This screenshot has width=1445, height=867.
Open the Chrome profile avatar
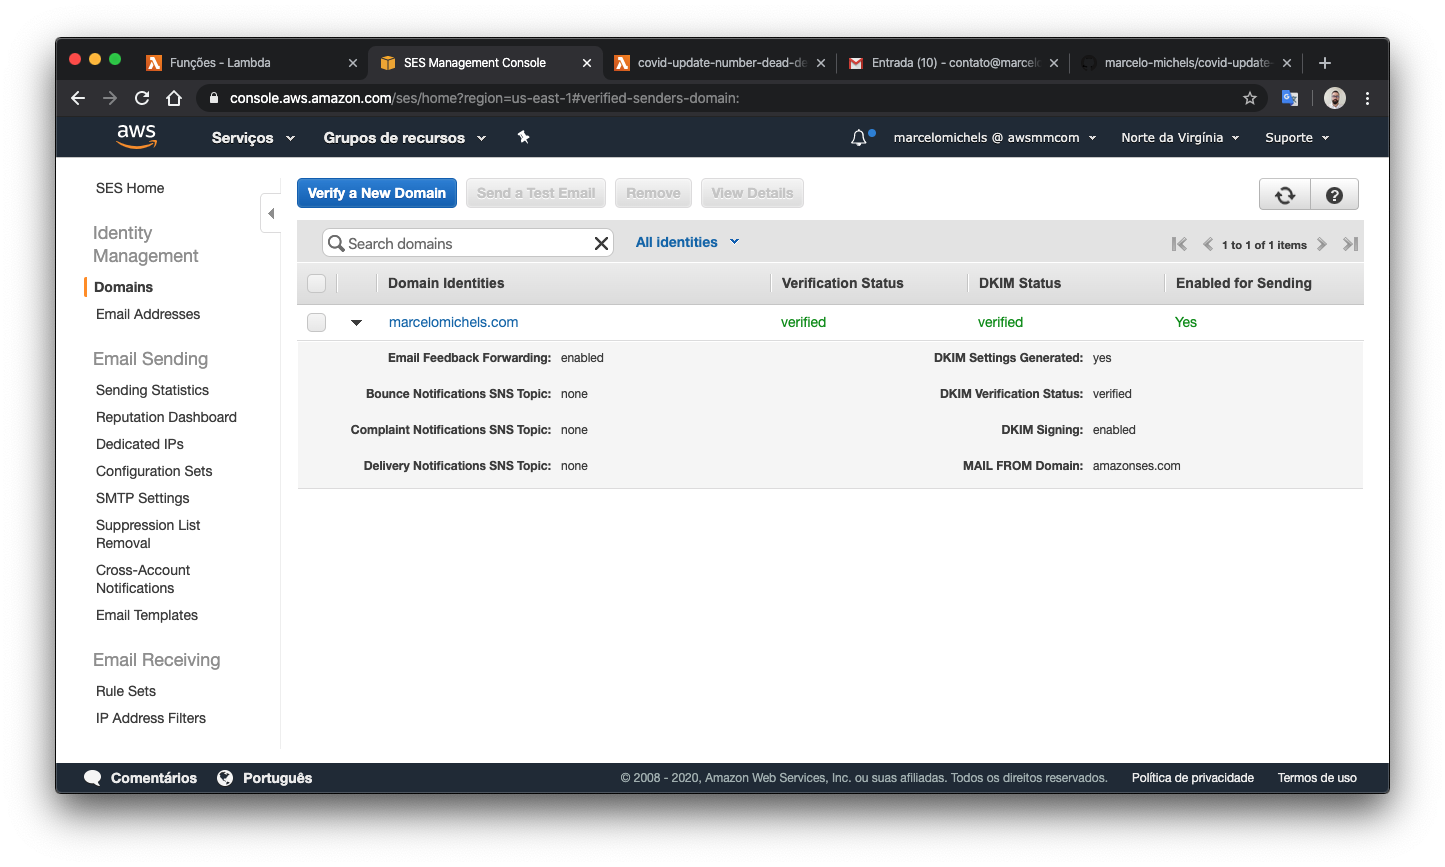point(1335,98)
